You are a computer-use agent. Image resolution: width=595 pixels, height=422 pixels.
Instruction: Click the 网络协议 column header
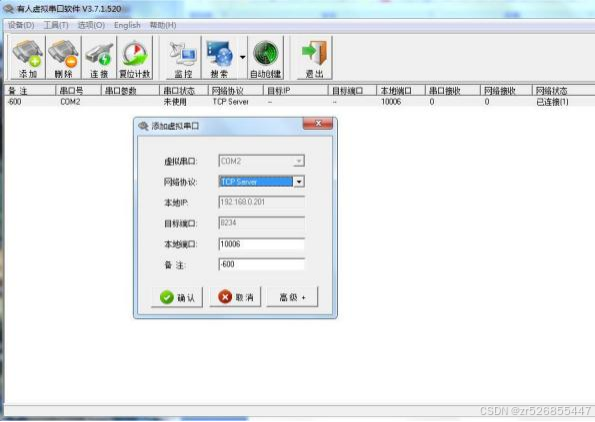(x=236, y=90)
